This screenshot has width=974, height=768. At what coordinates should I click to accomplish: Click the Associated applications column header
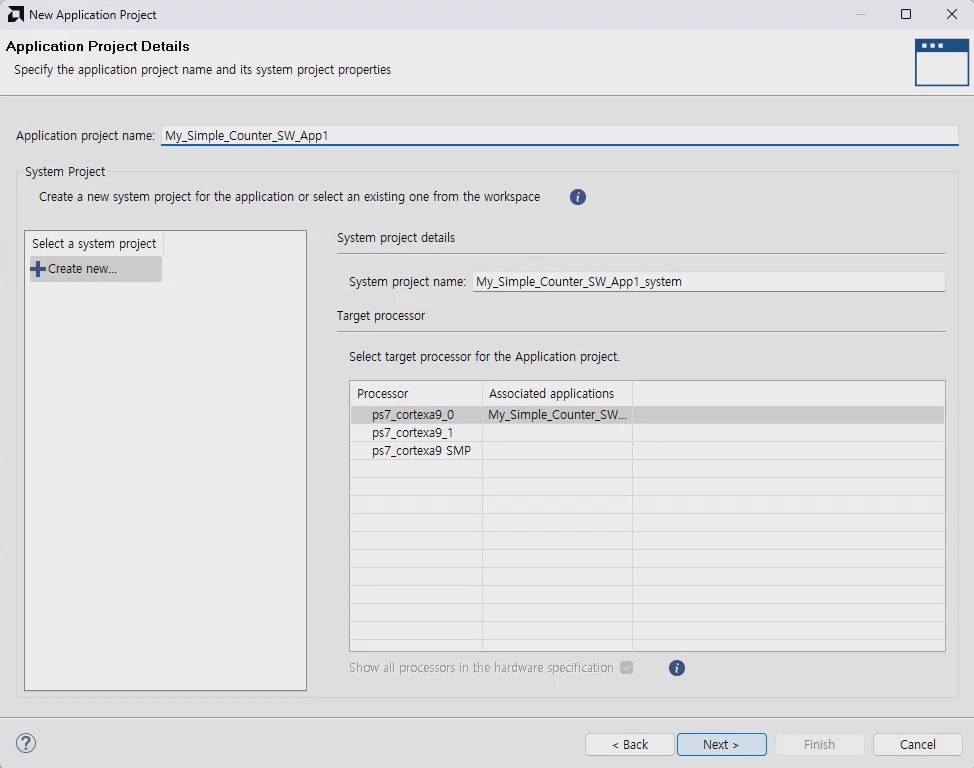tap(557, 393)
